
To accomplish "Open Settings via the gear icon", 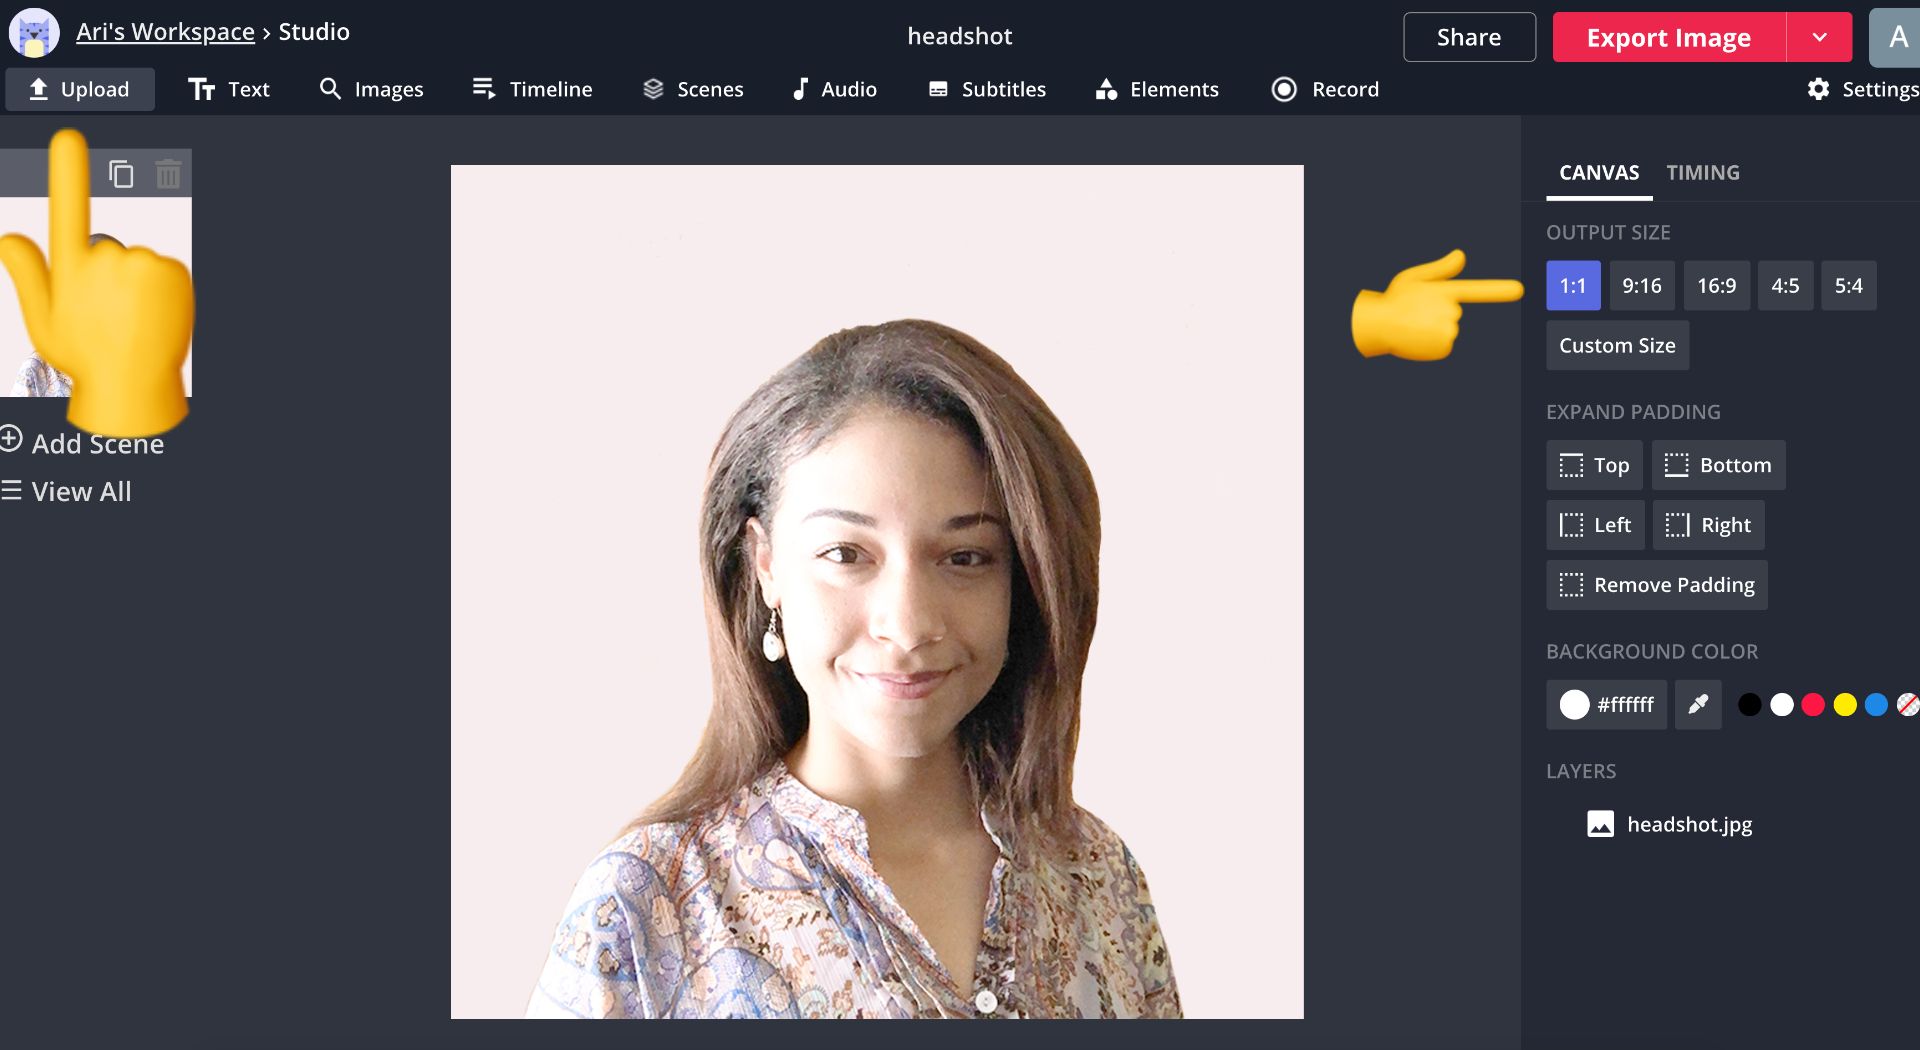I will 1818,89.
